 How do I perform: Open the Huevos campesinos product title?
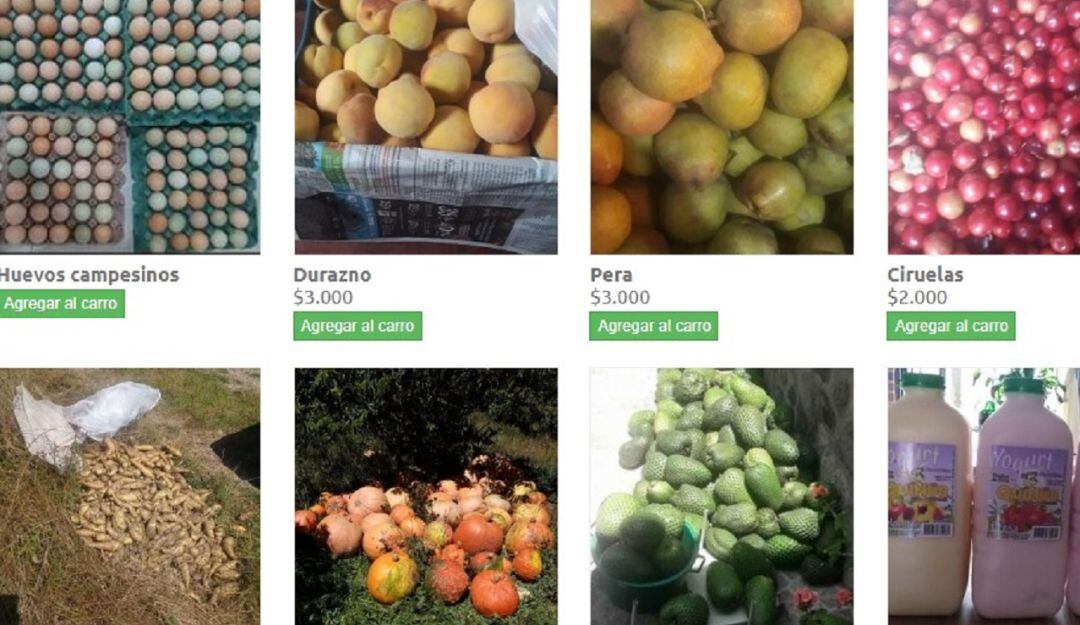pyautogui.click(x=89, y=275)
